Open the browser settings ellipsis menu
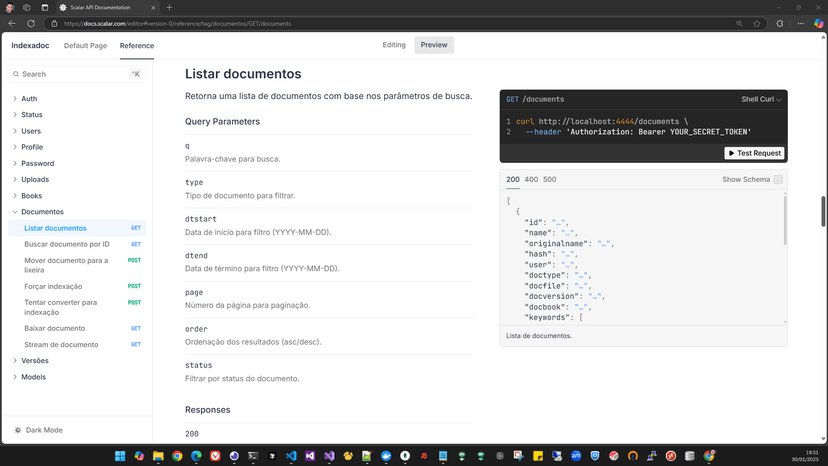The height and width of the screenshot is (466, 828). point(801,23)
